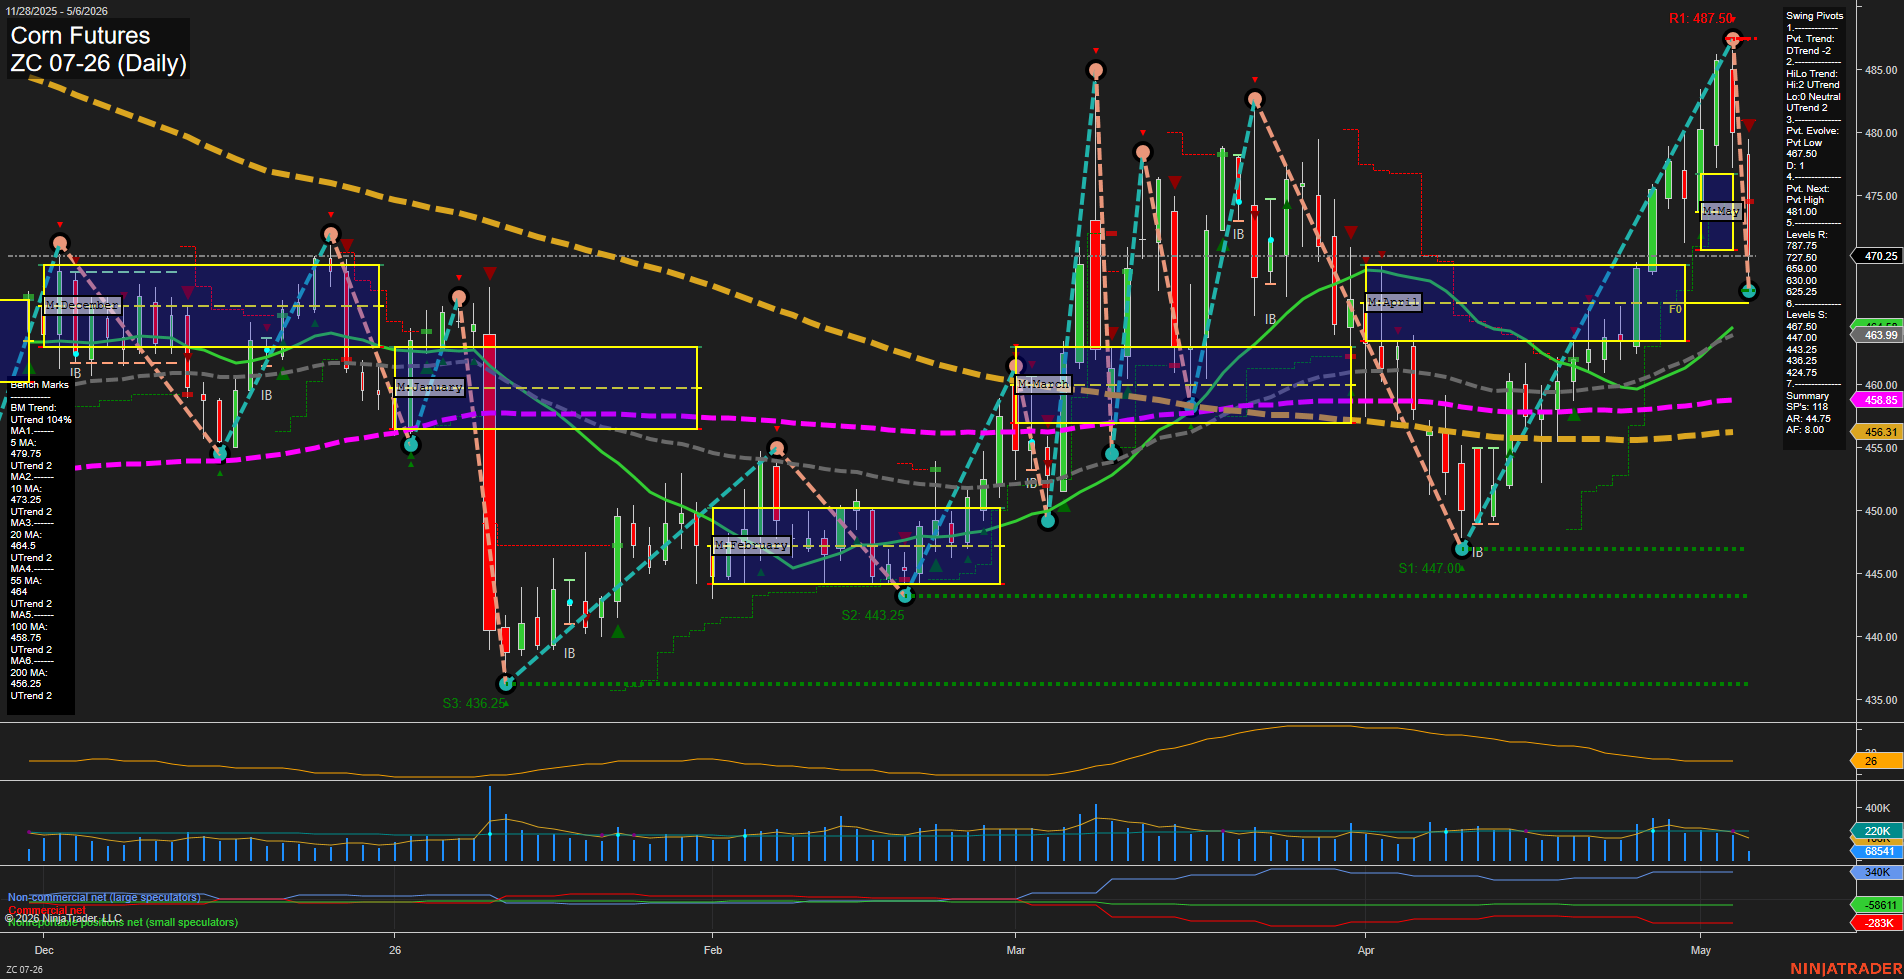Click the BM Trend UTrend 104% entry
Image resolution: width=1904 pixels, height=979 pixels.
40,413
